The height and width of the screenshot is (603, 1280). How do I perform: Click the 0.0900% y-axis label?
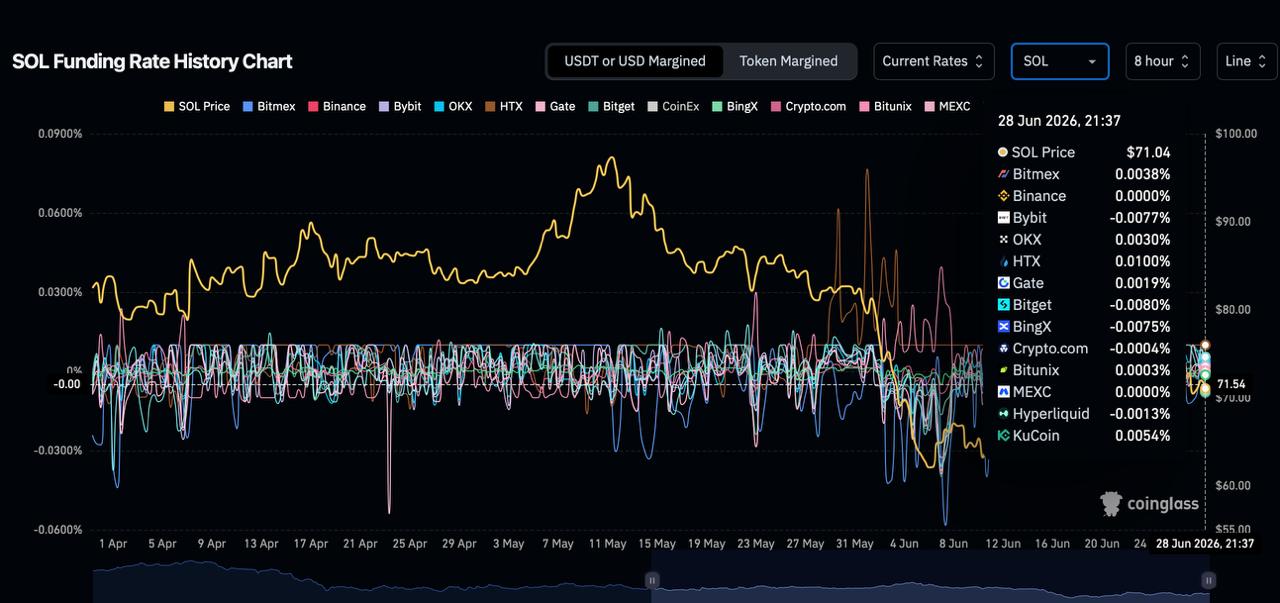coord(60,134)
